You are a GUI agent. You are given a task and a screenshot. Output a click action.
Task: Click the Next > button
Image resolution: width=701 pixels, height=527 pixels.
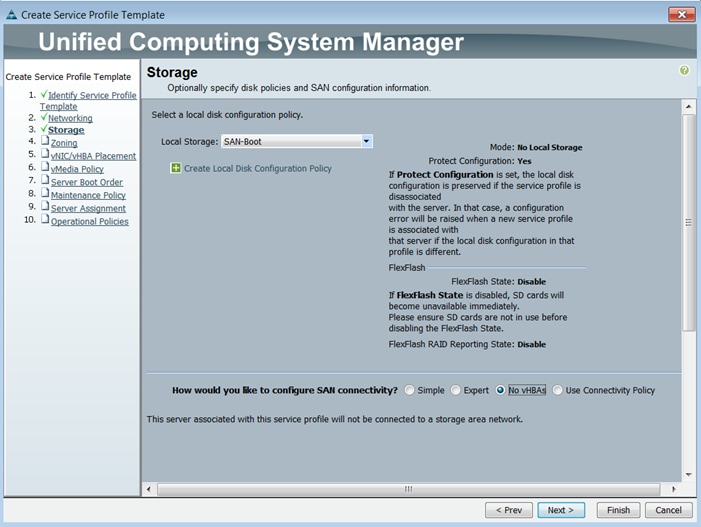tap(561, 510)
